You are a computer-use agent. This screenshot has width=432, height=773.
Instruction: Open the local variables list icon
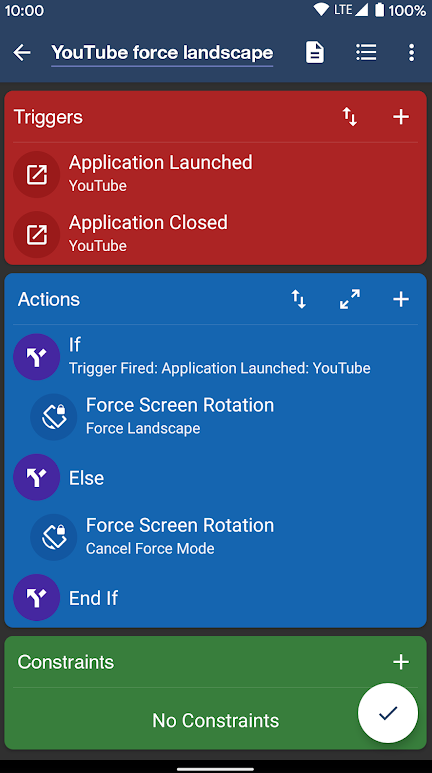click(x=366, y=52)
